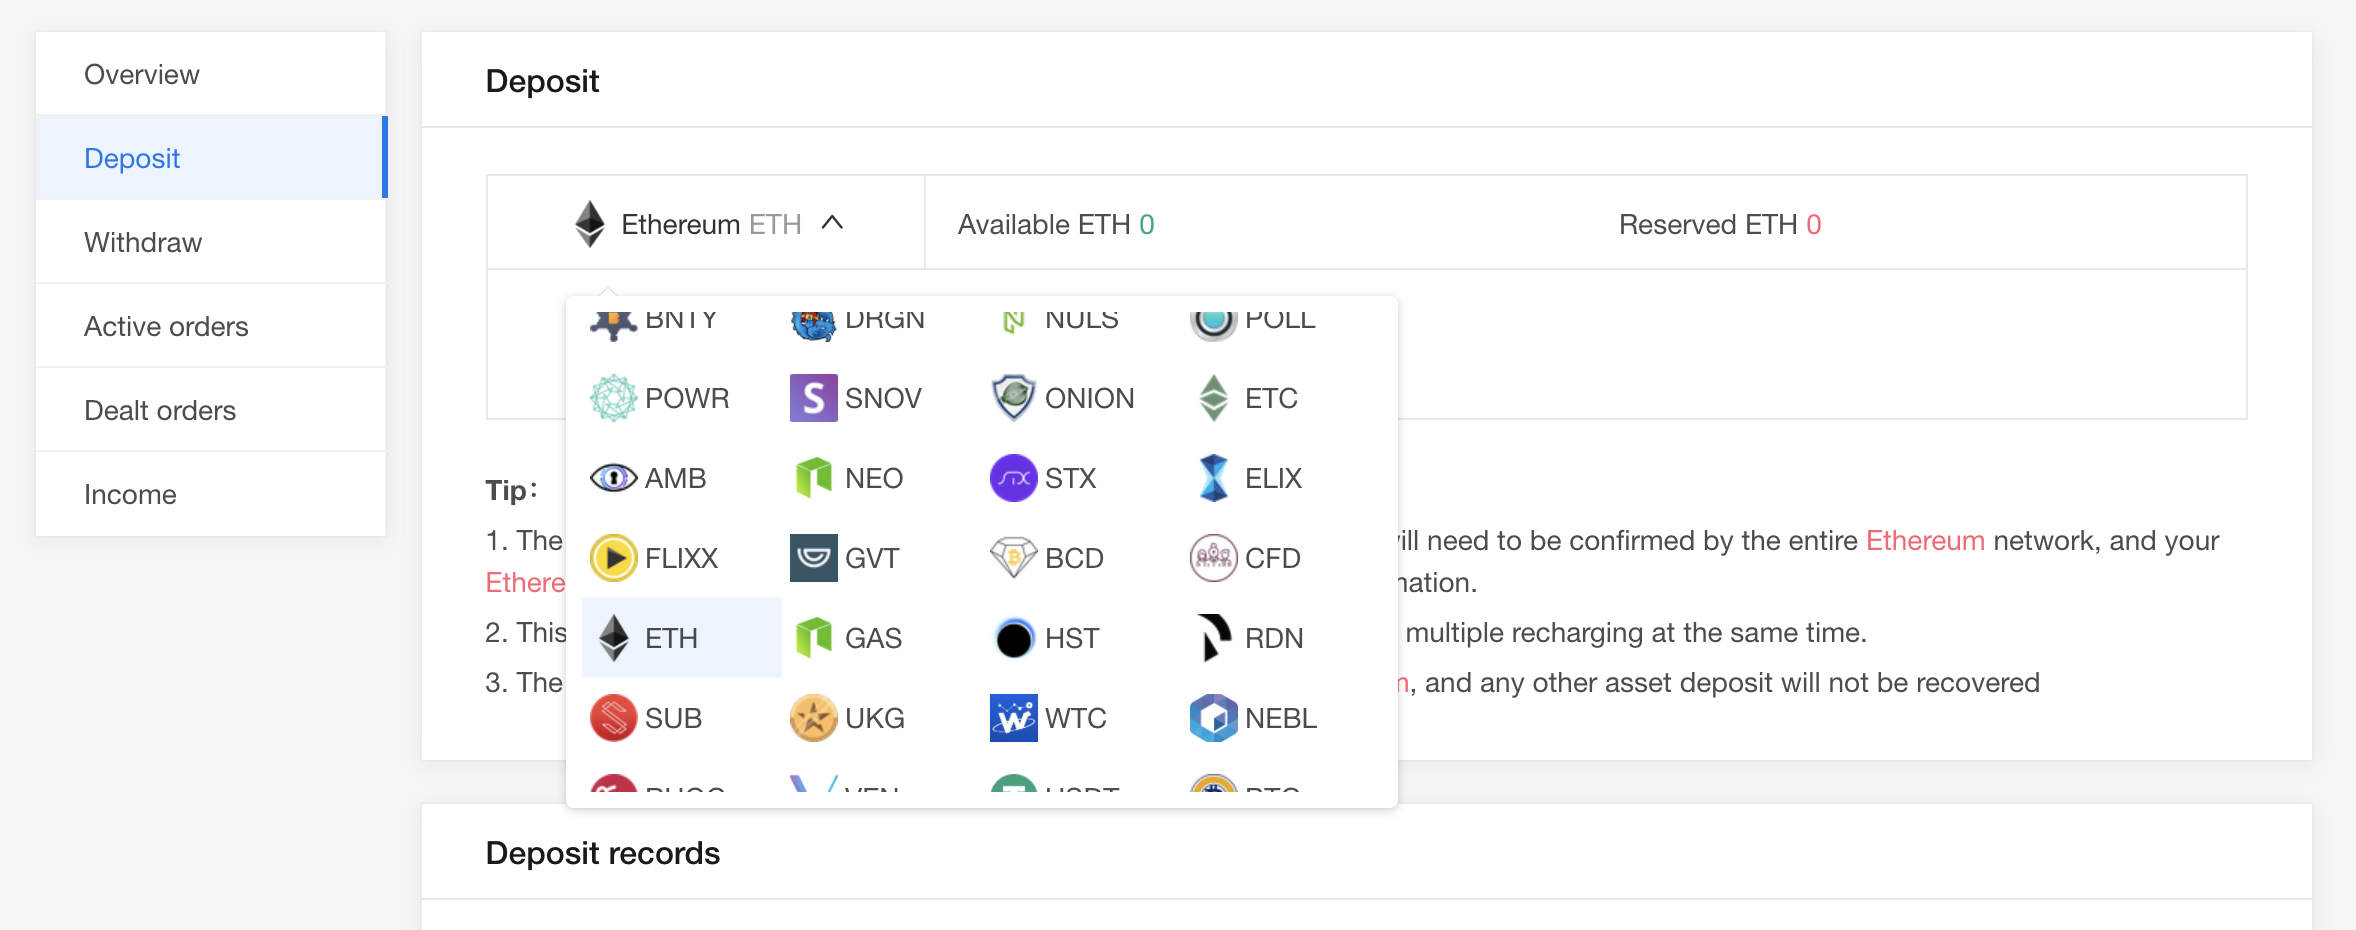Click the STX purple circle icon
The image size is (2356, 930).
1013,478
